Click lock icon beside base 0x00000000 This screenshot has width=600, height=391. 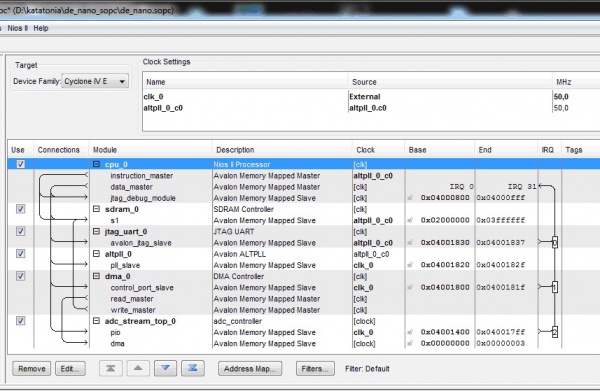pos(410,343)
